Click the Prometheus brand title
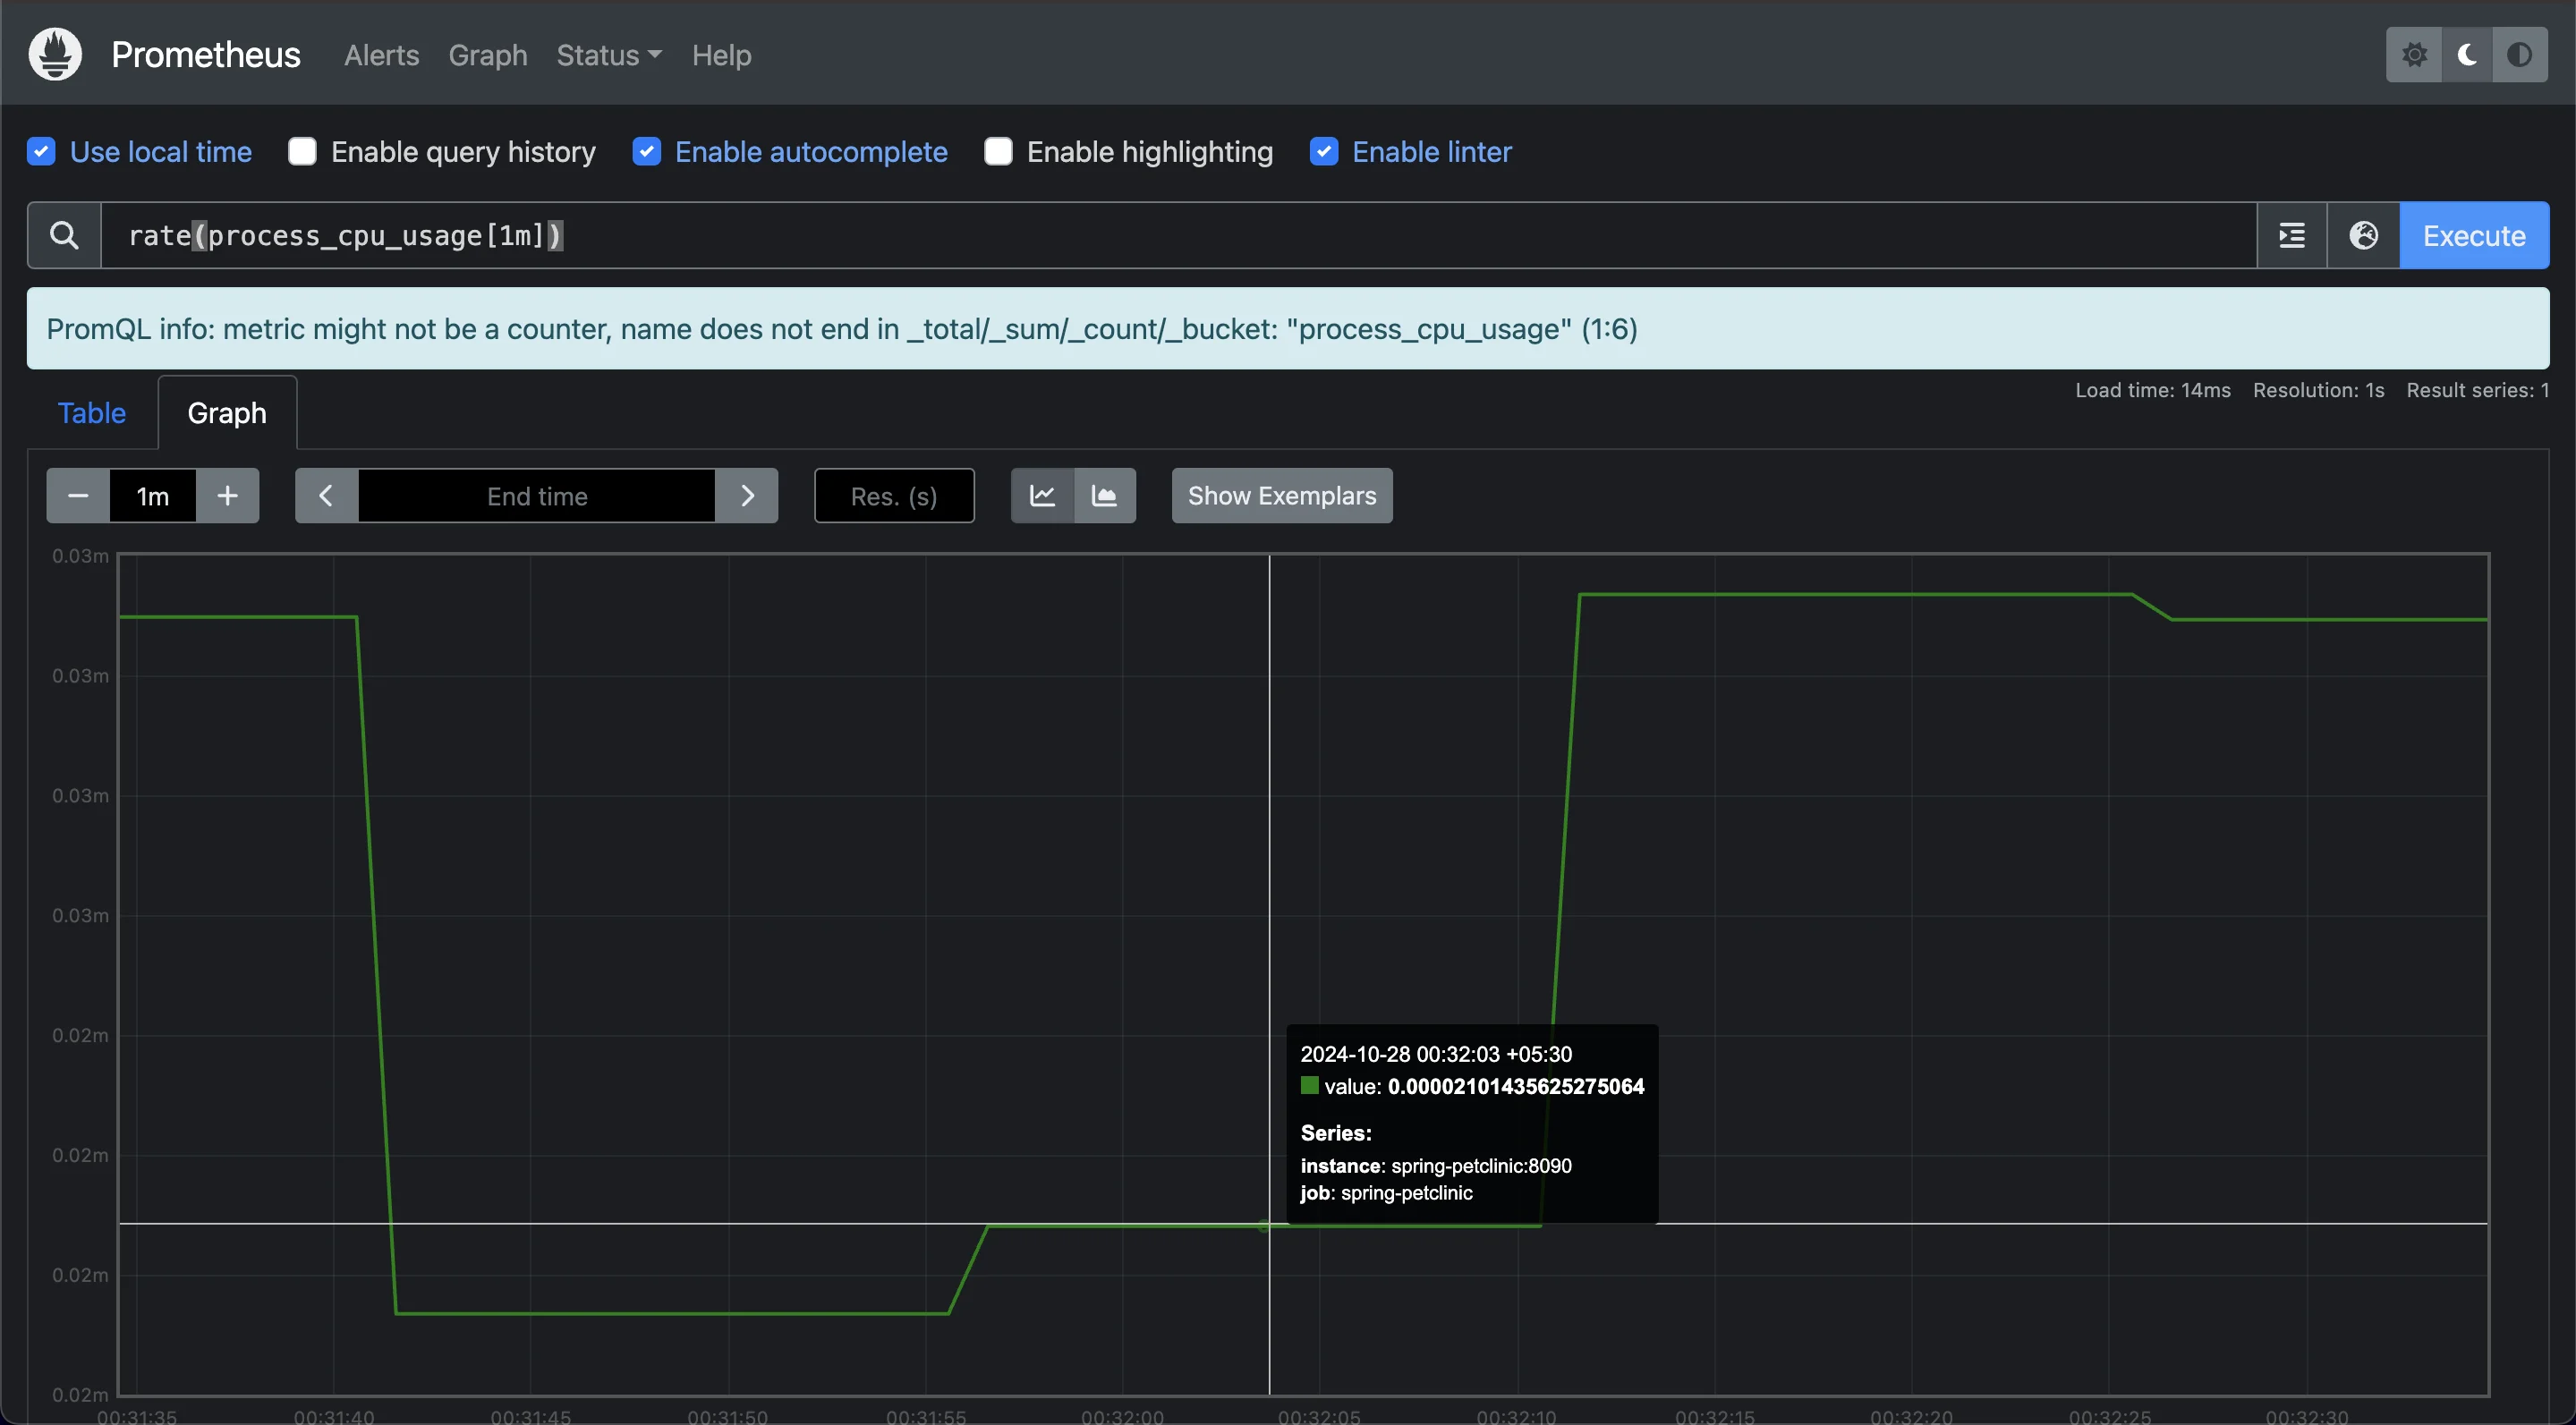Image resolution: width=2576 pixels, height=1425 pixels. click(206, 55)
